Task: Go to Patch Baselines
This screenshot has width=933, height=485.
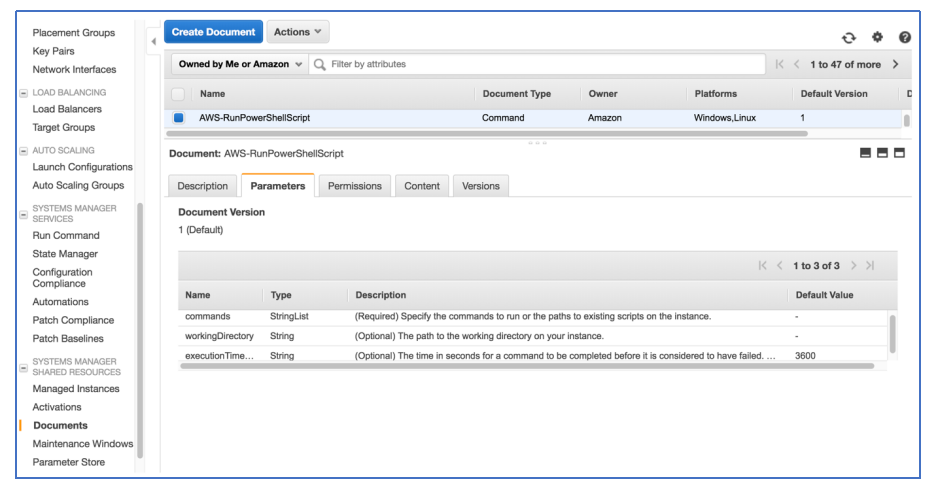Action: 68,339
